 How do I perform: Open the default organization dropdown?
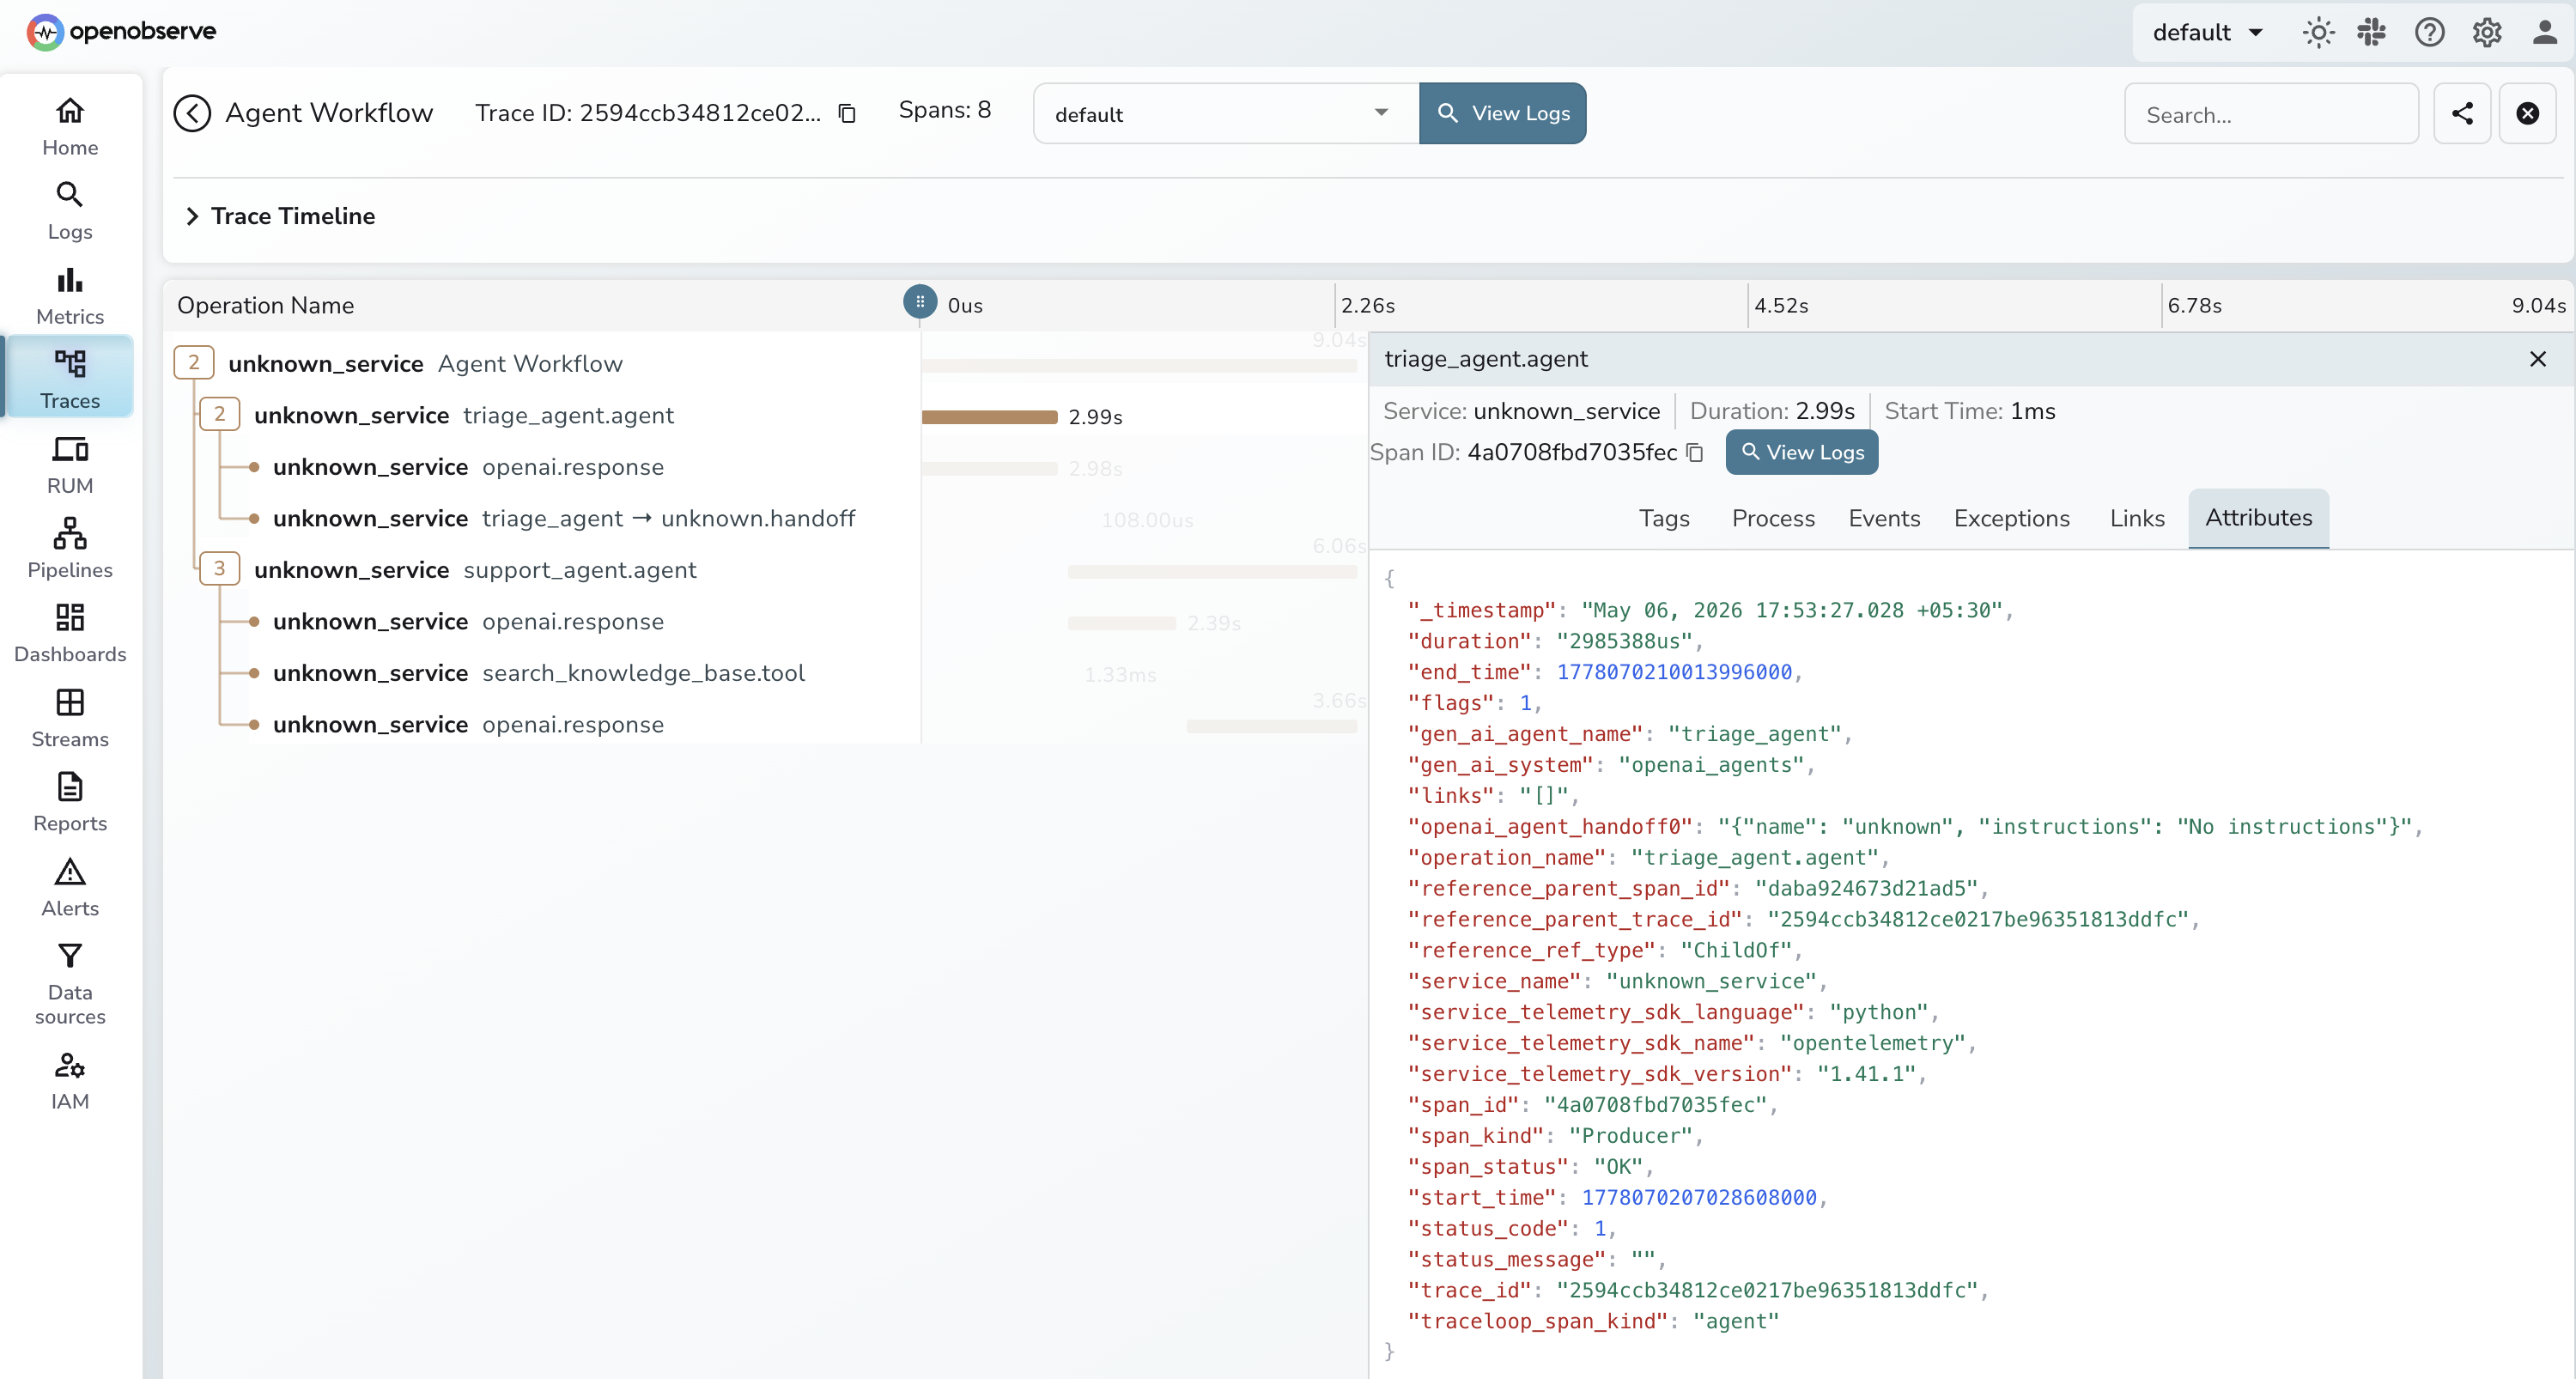click(2207, 32)
